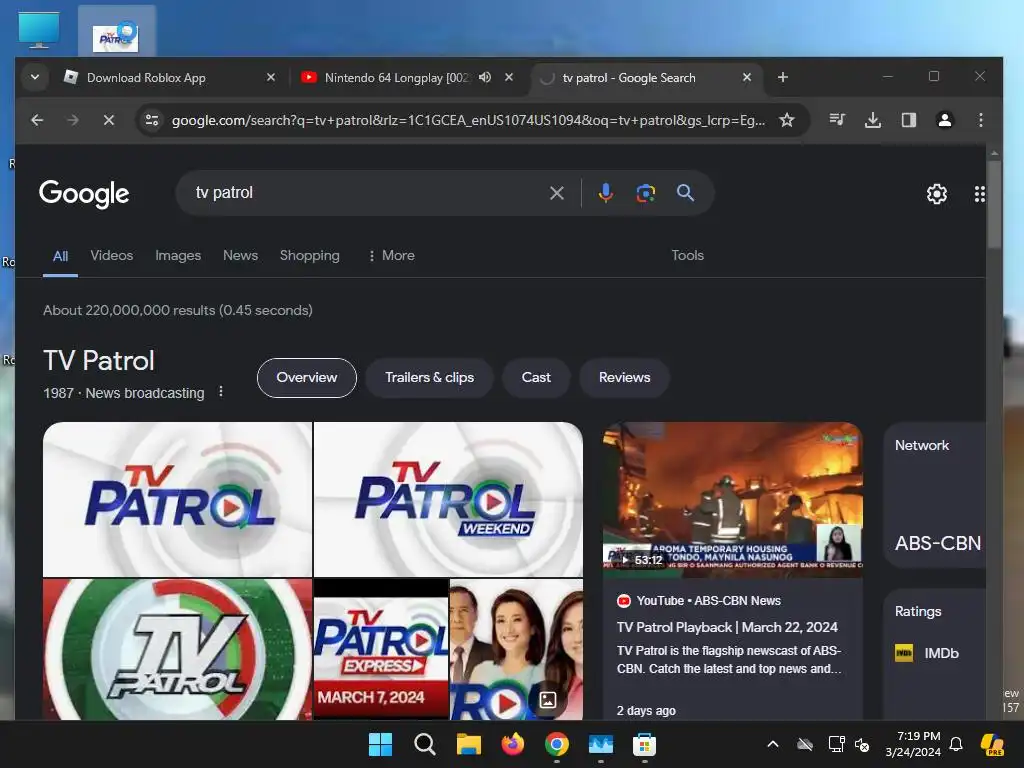Play the TV Patrol Playback video thumbnail
Viewport: 1024px width, 768px height.
coord(733,500)
